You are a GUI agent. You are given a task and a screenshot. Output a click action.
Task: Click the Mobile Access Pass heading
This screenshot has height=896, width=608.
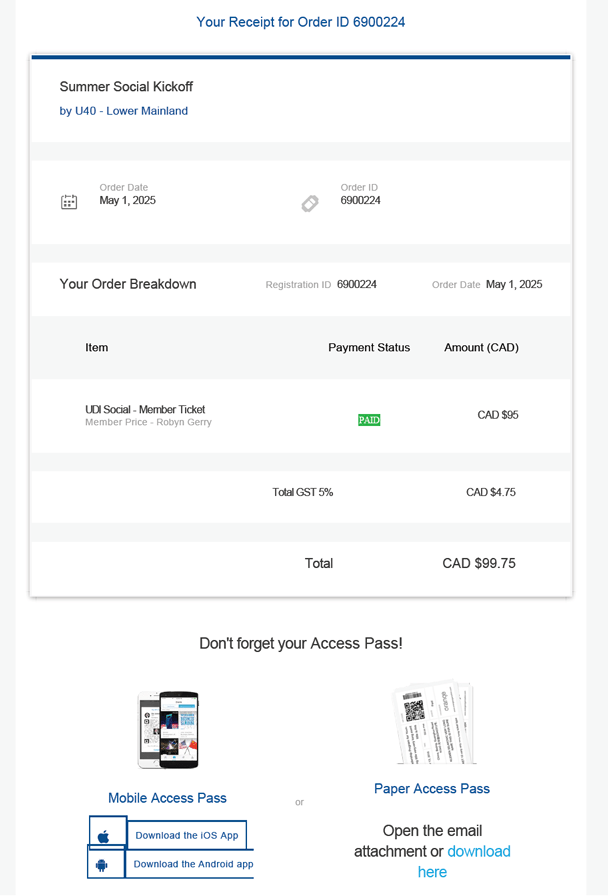tap(167, 798)
